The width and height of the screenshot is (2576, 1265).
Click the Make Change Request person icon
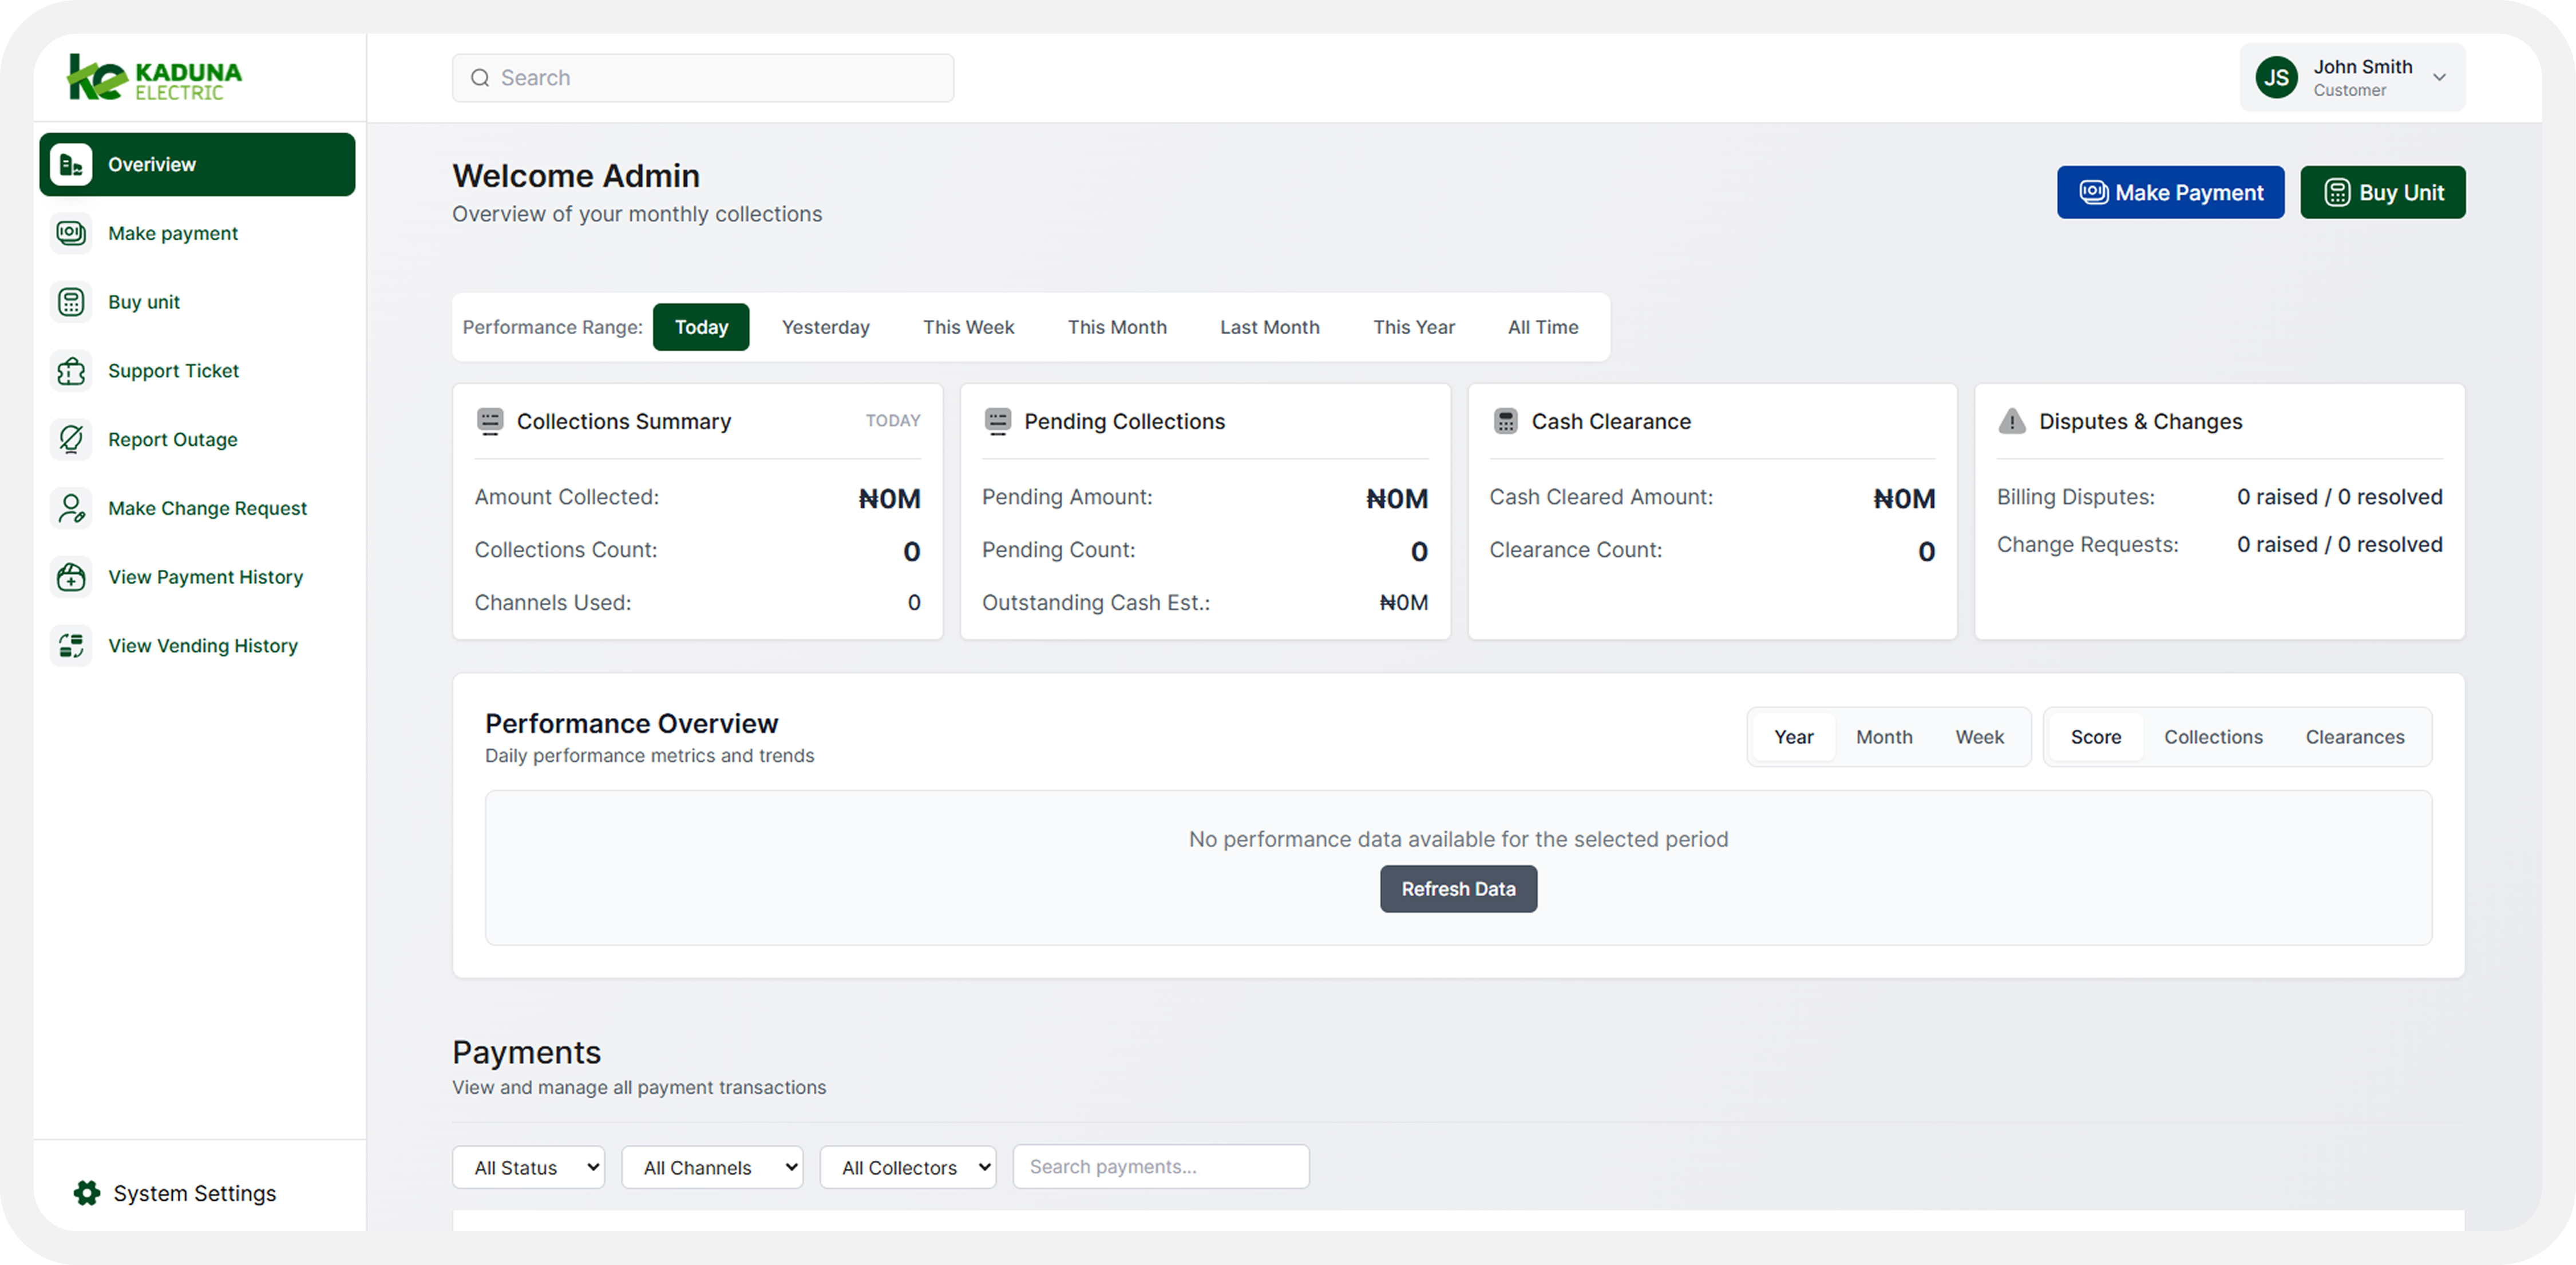pos(71,508)
